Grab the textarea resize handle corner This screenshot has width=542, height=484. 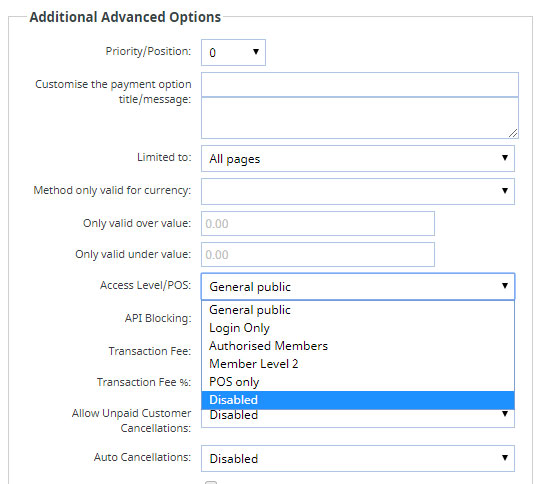(x=513, y=133)
